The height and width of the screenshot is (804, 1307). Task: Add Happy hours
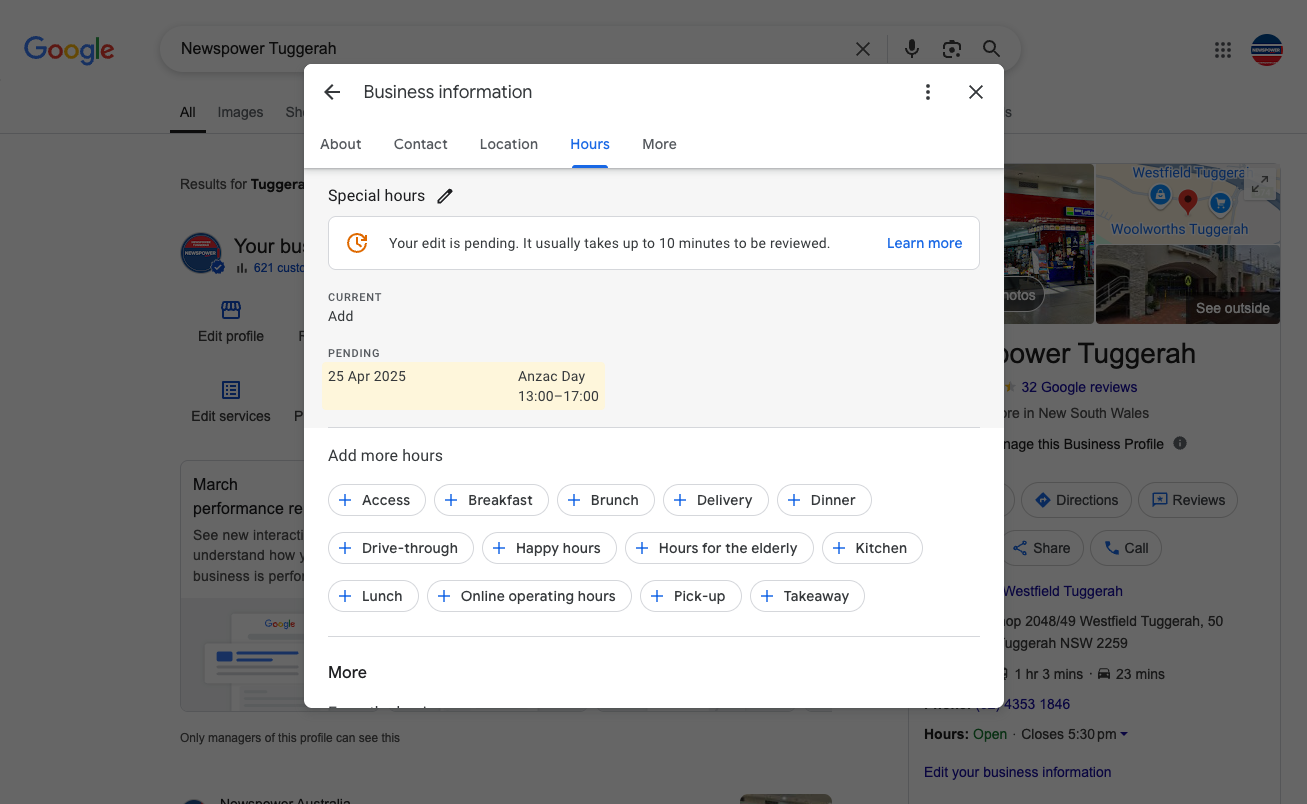(550, 548)
